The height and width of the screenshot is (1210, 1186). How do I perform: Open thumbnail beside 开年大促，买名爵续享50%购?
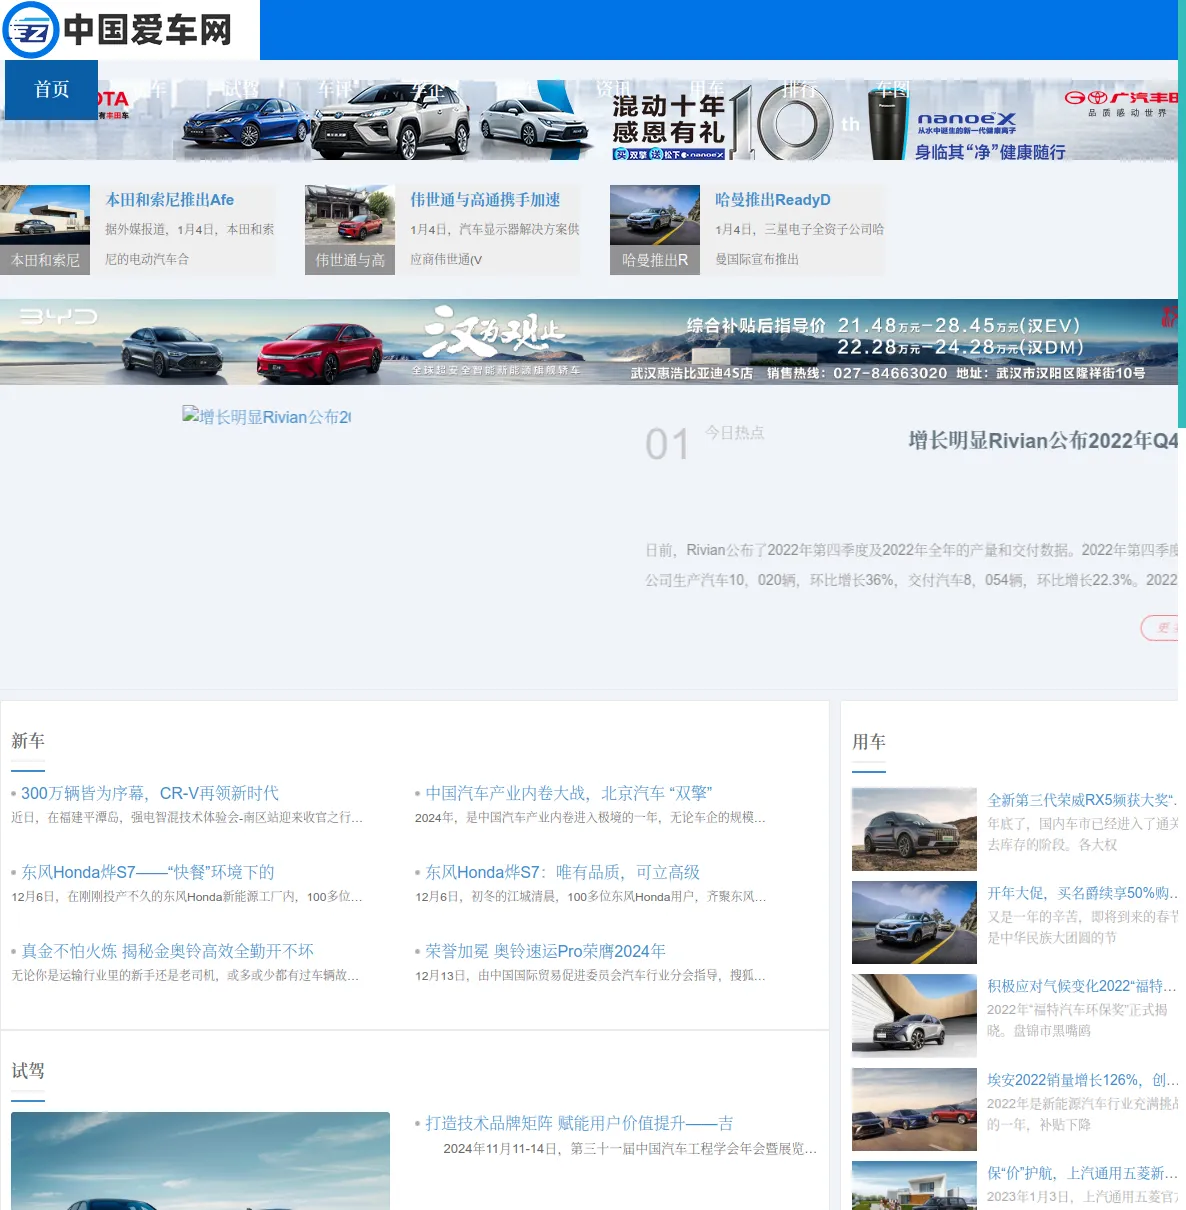pos(914,922)
